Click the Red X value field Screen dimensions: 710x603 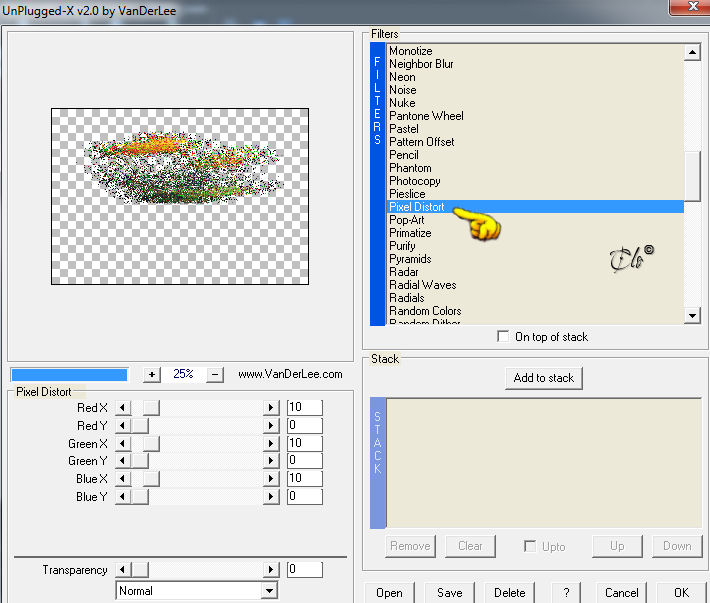coord(305,407)
